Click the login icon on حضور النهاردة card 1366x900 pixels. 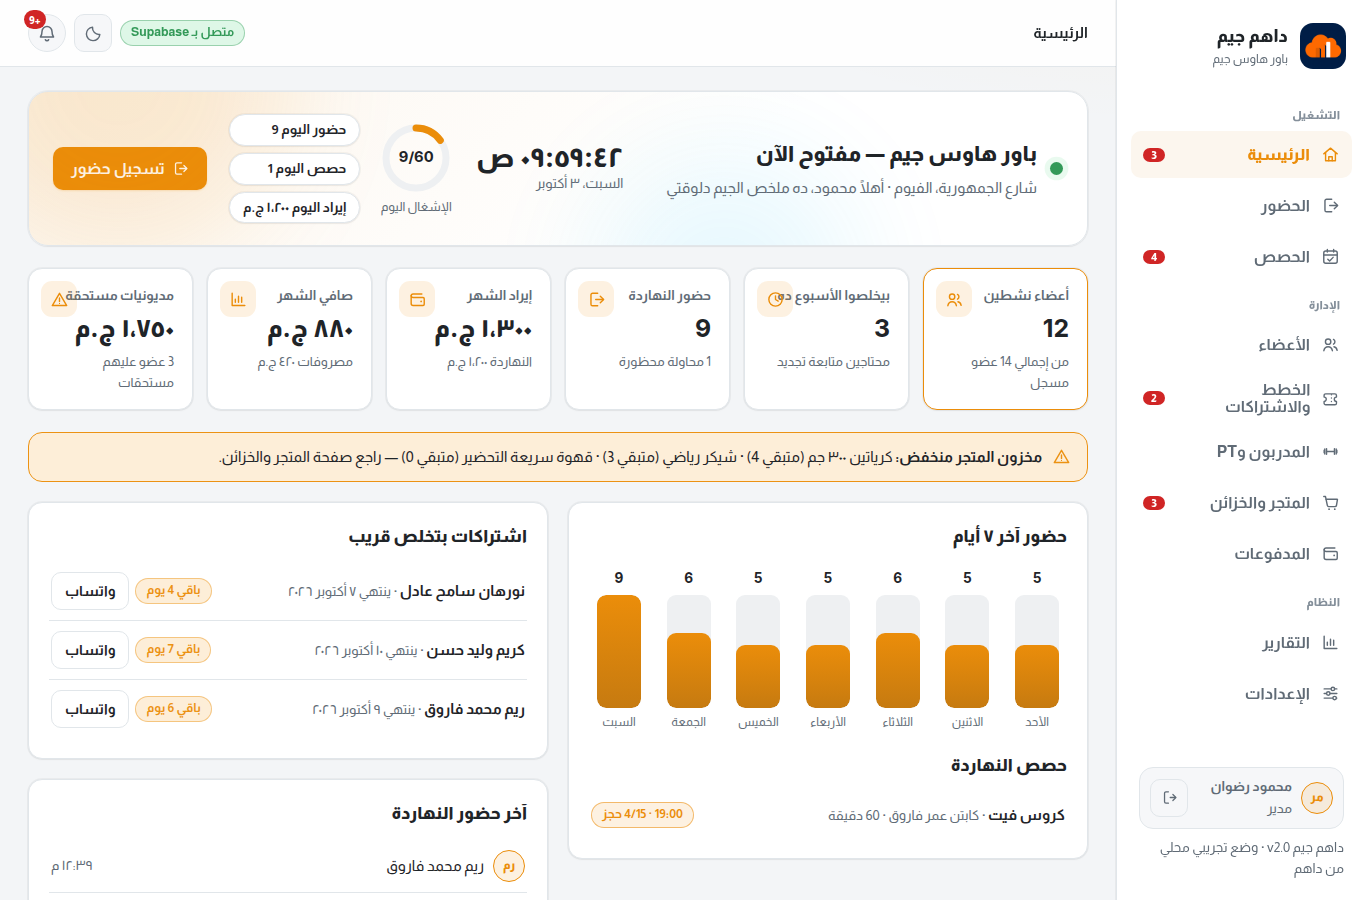(597, 299)
